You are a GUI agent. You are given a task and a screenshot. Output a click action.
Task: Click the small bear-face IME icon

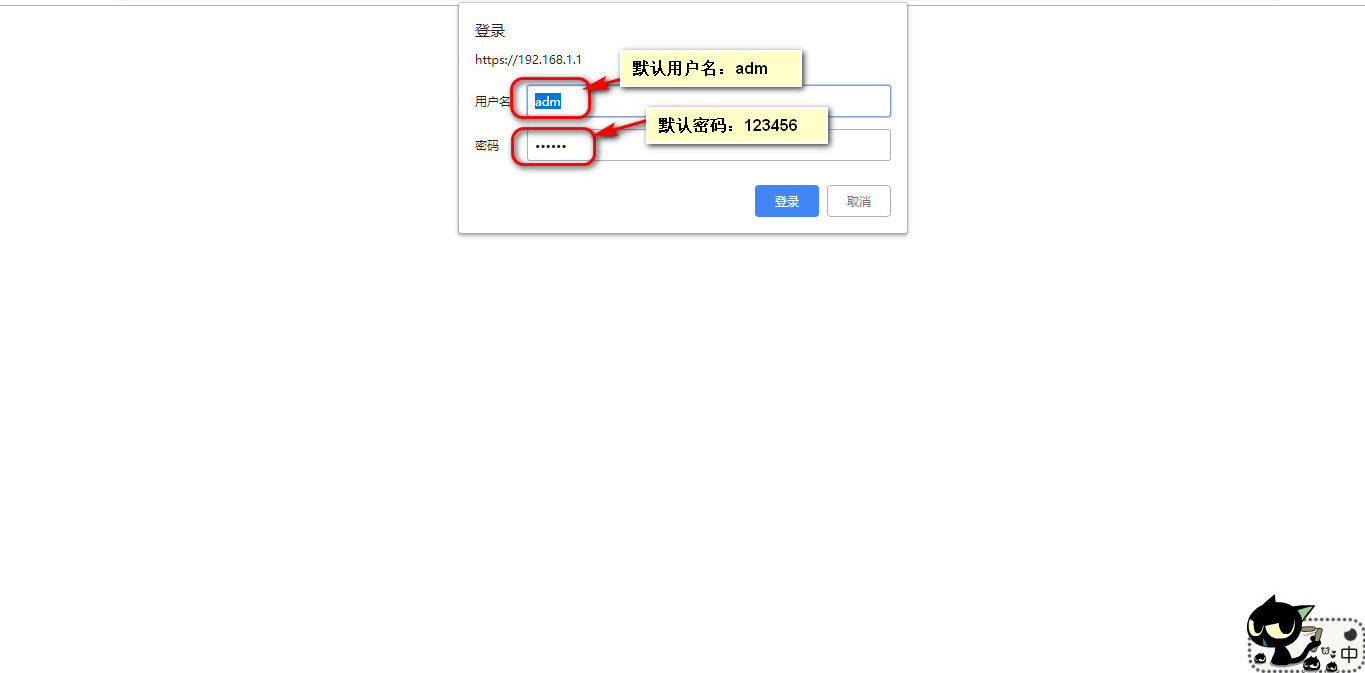click(1325, 651)
